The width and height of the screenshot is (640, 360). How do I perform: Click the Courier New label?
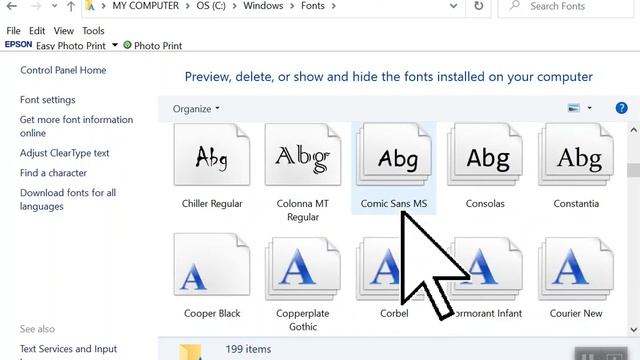coord(576,313)
